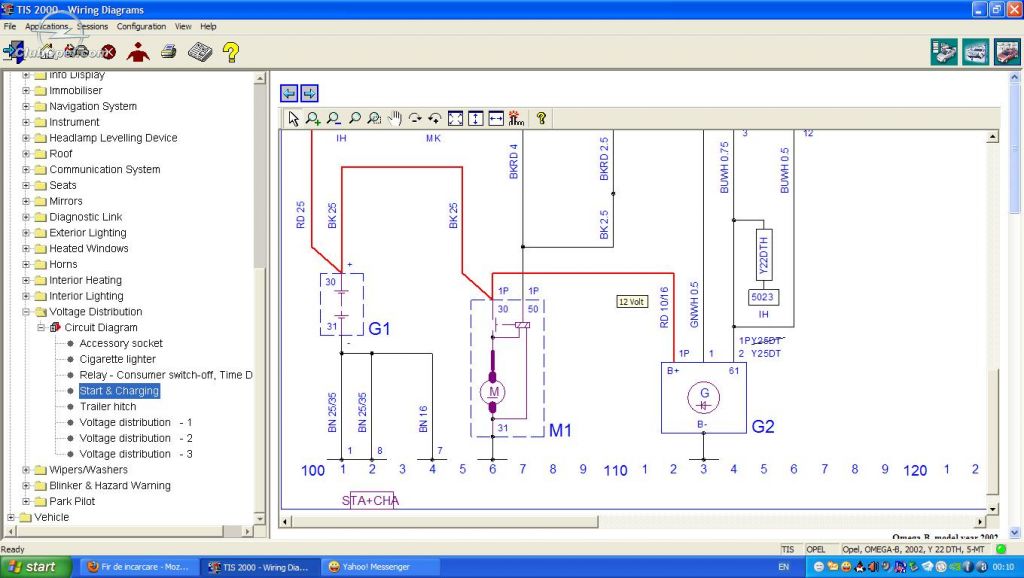Expand the Exterior Lighting folder
This screenshot has width=1024, height=578.
coord(26,233)
